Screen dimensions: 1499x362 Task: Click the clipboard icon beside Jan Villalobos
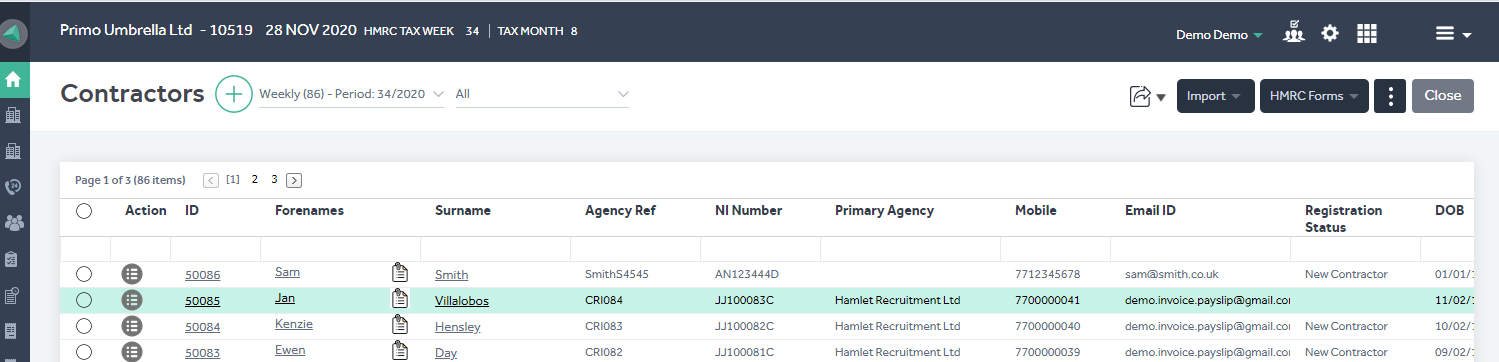(400, 299)
